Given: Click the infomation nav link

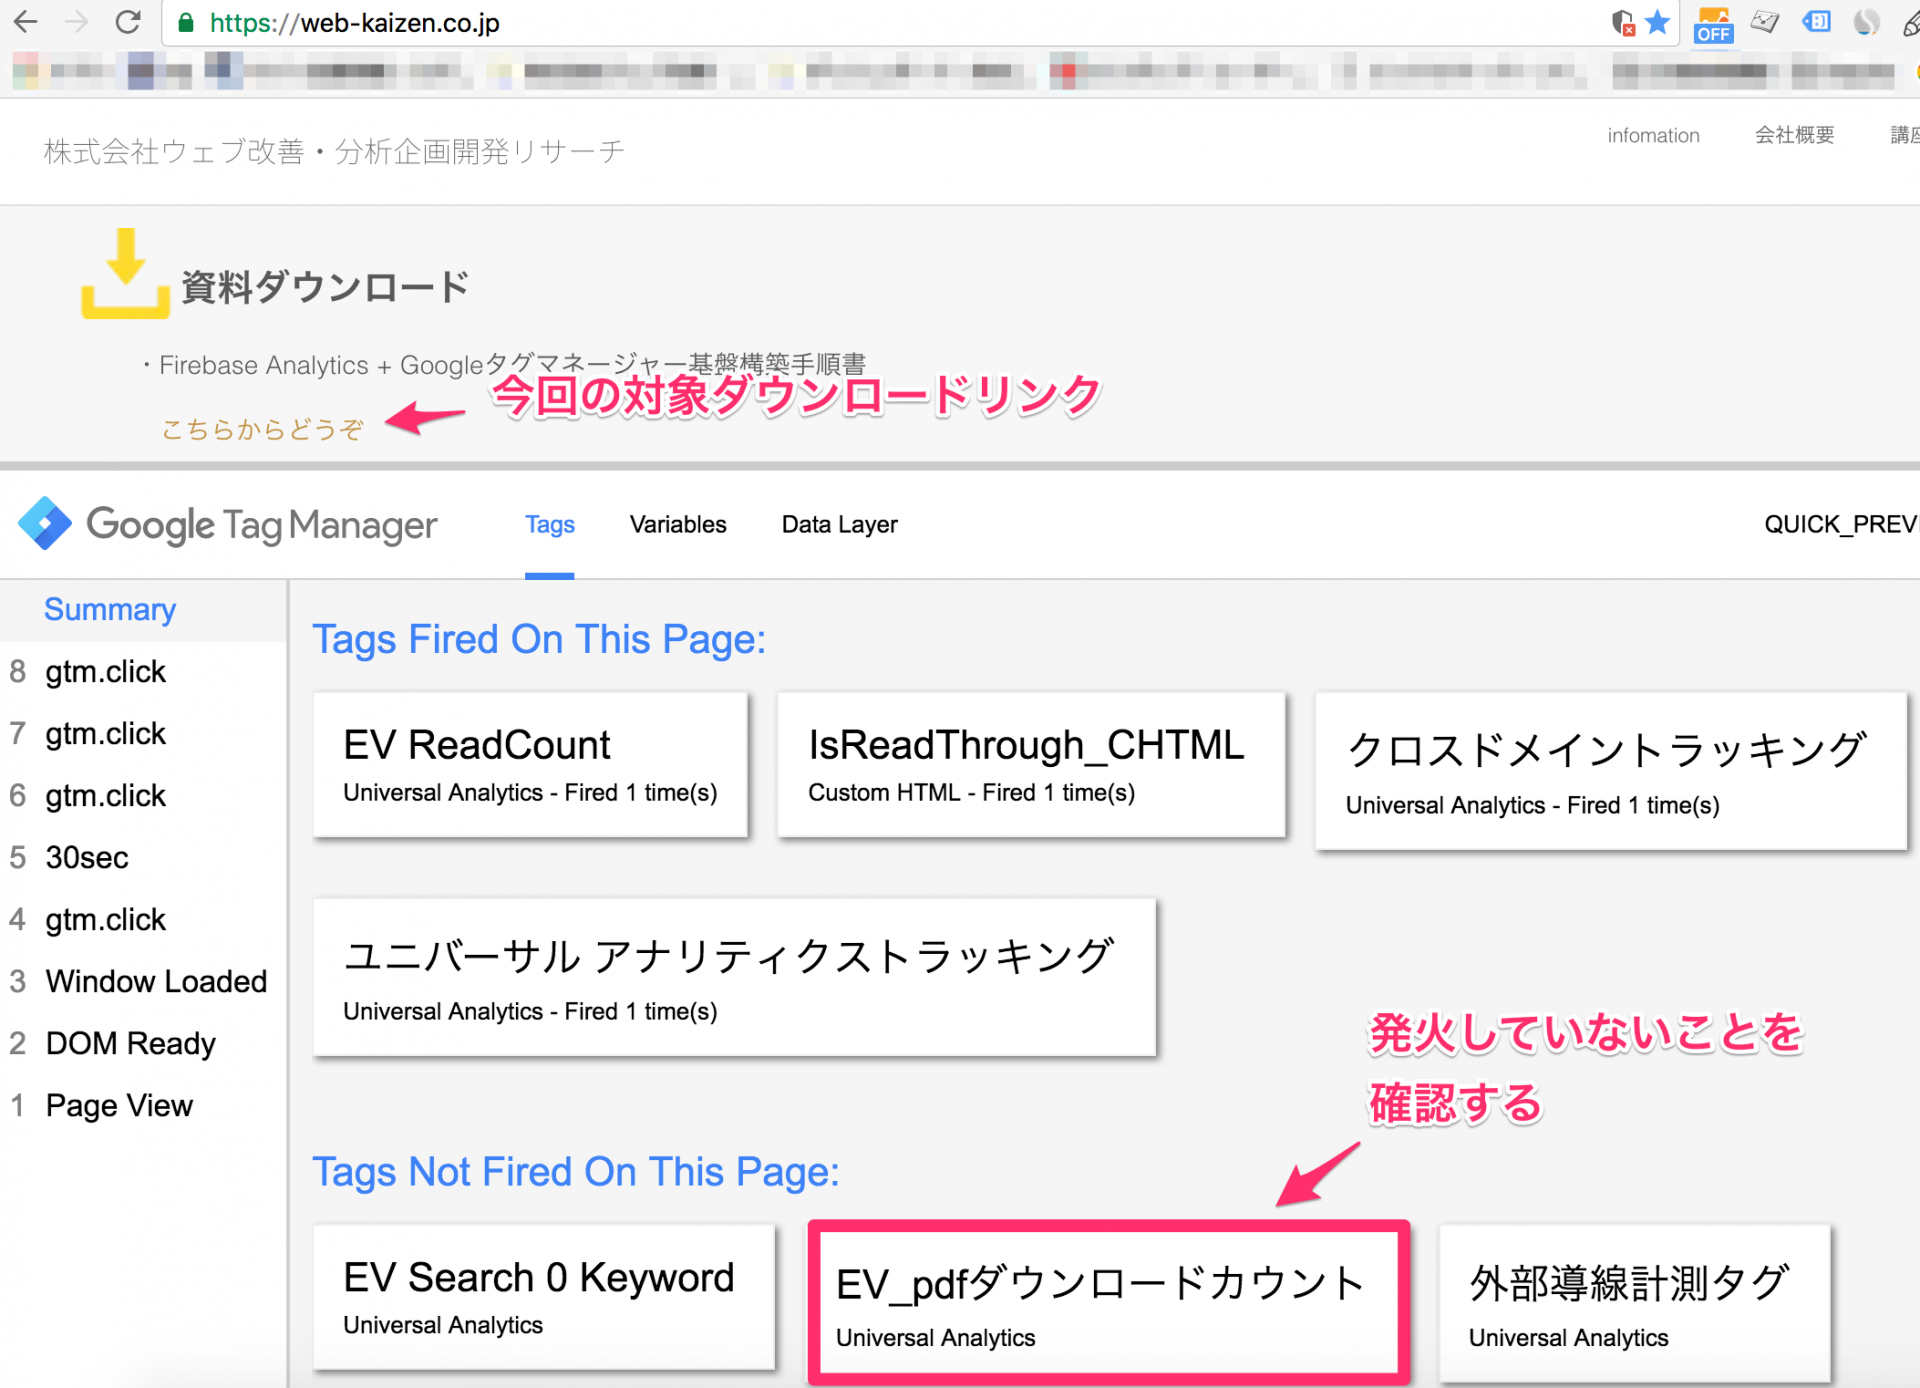Looking at the screenshot, I should 1653,135.
